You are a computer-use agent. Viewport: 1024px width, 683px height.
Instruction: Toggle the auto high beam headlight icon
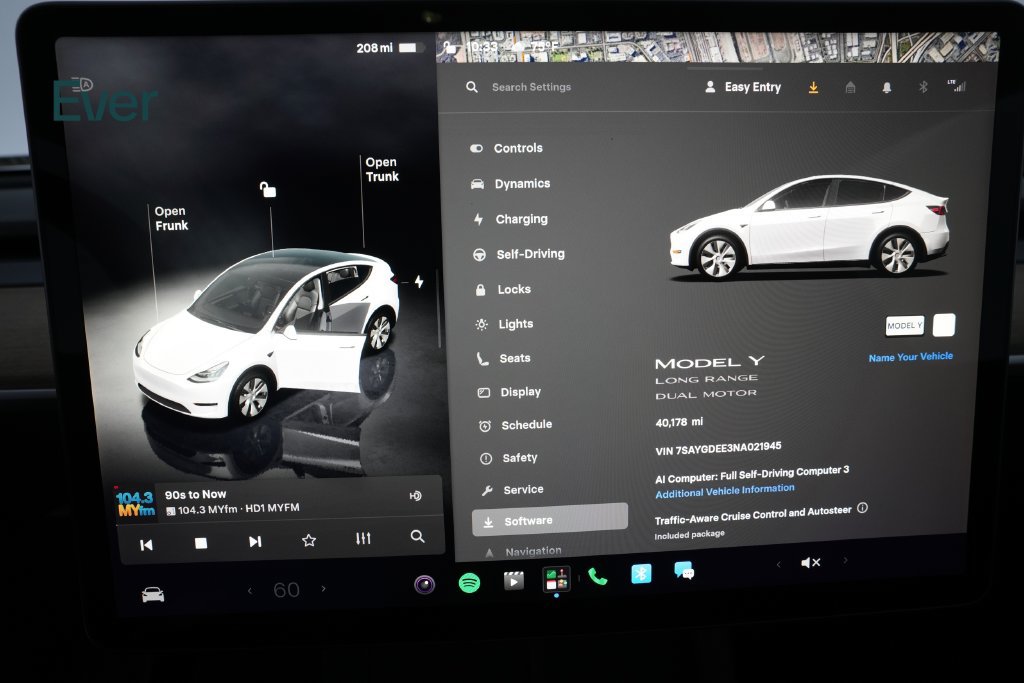point(82,85)
